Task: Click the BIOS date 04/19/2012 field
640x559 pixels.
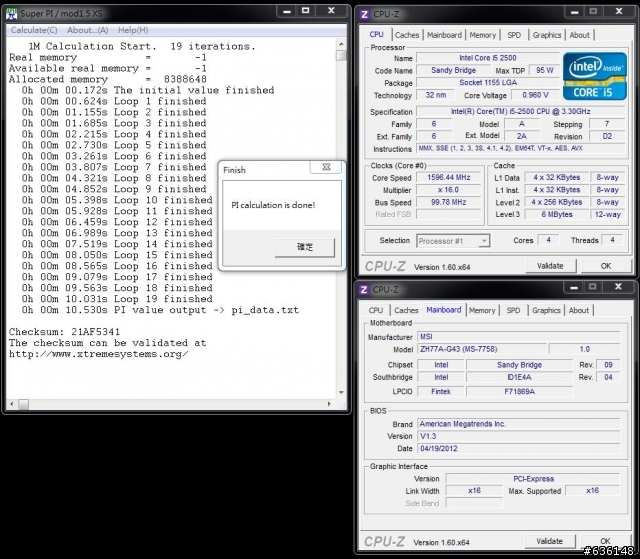Action: [518, 448]
